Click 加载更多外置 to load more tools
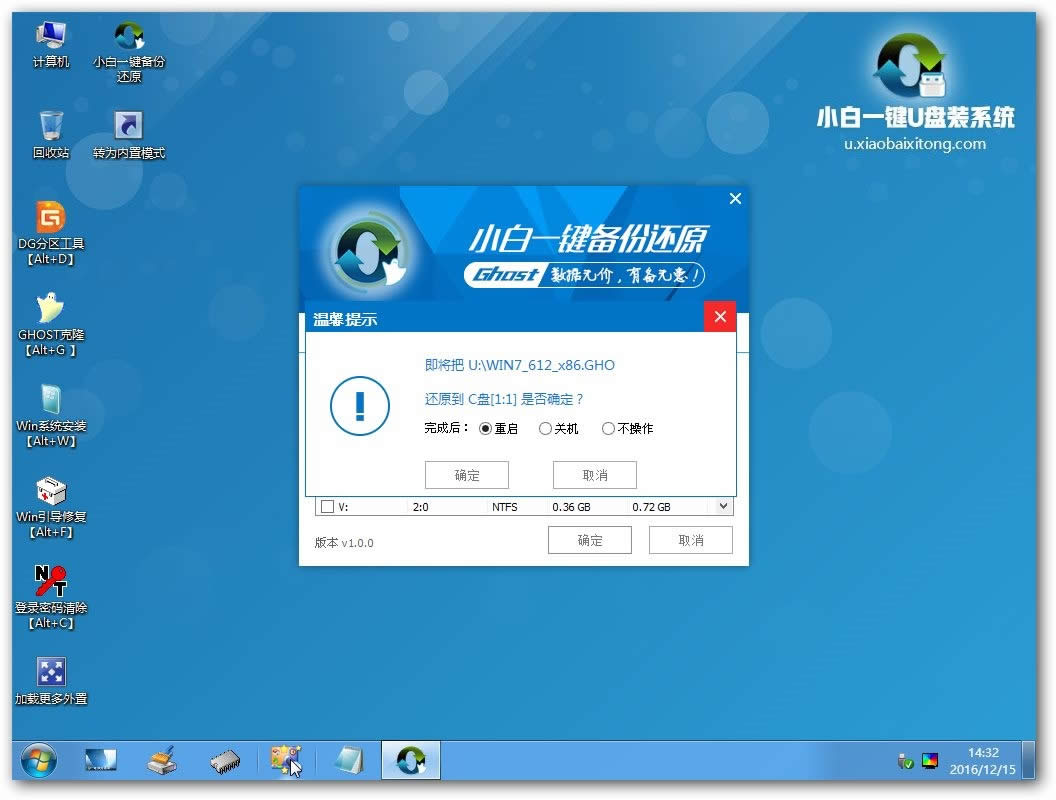Viewport: 1056px width, 800px height. coord(50,670)
